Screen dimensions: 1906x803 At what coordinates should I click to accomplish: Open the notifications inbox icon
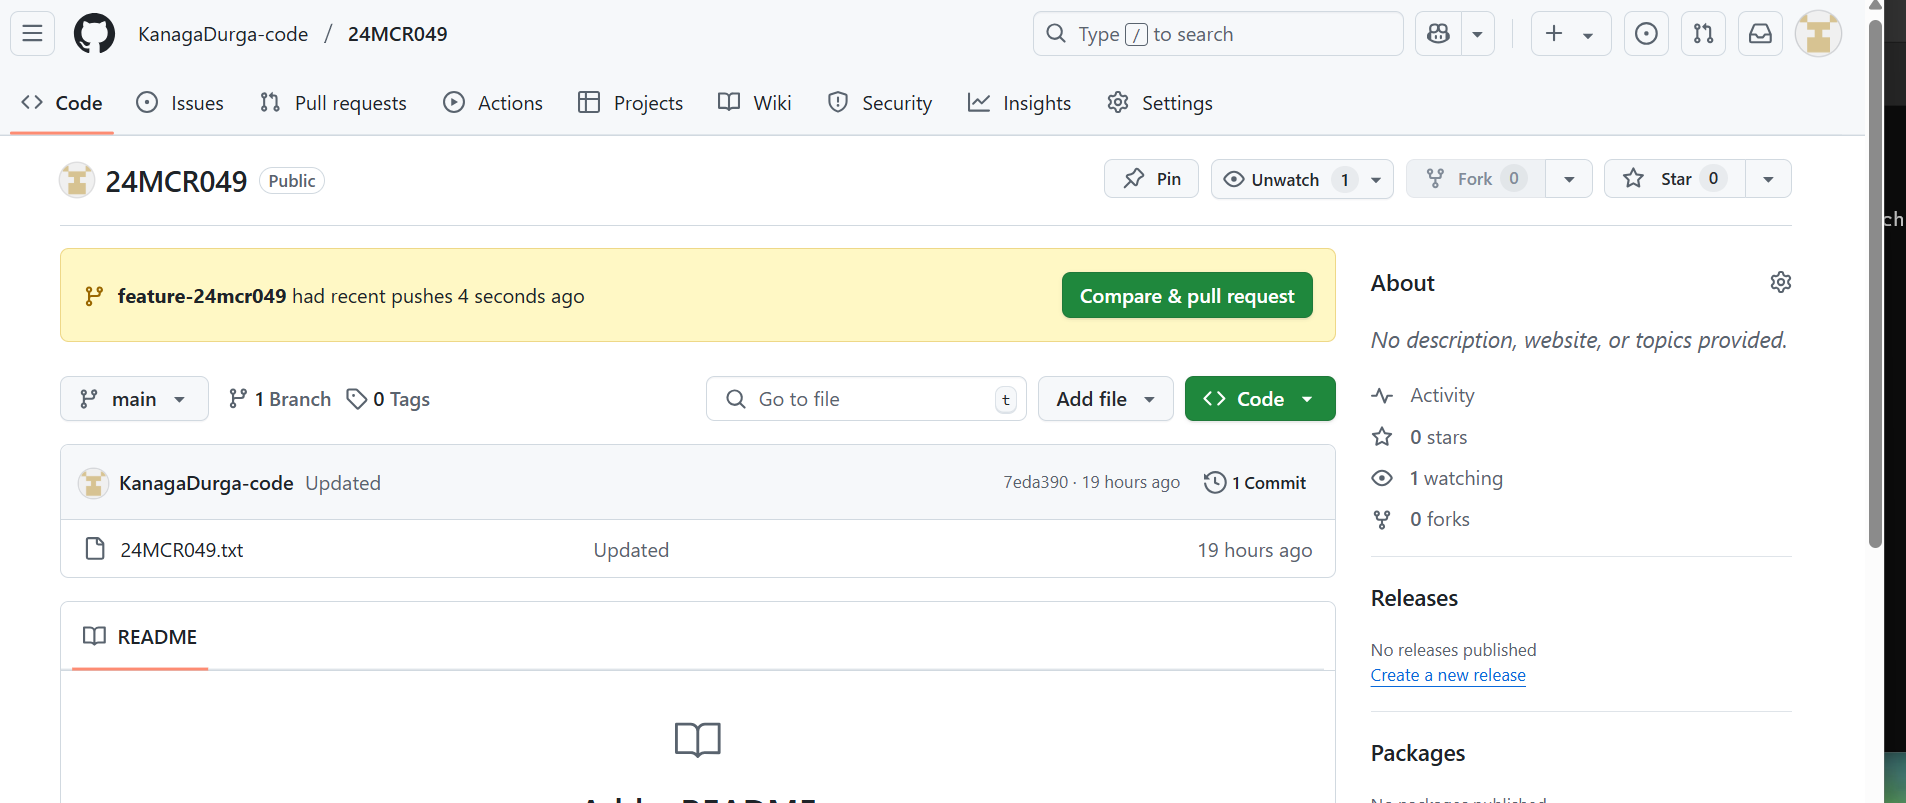pyautogui.click(x=1760, y=34)
